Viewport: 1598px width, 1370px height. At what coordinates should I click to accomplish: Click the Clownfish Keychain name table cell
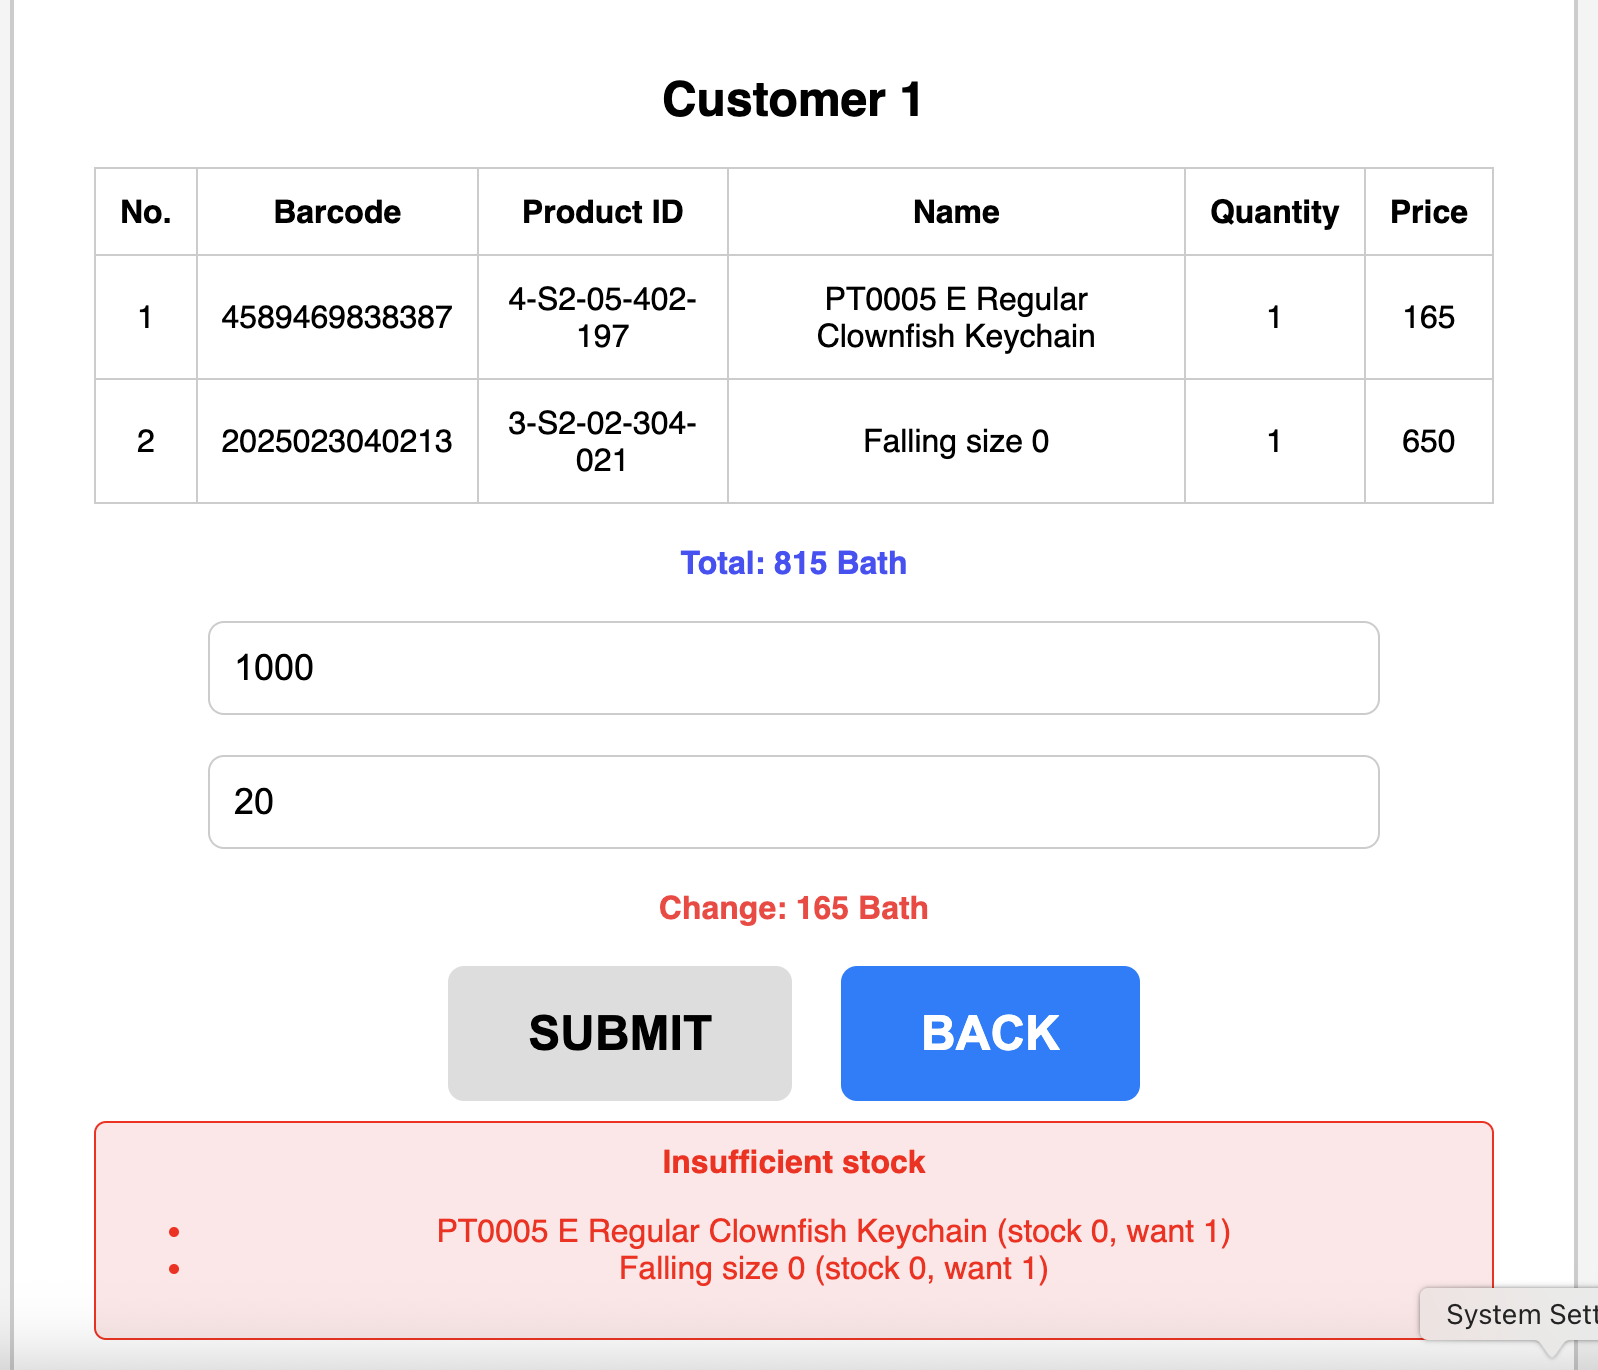[955, 318]
